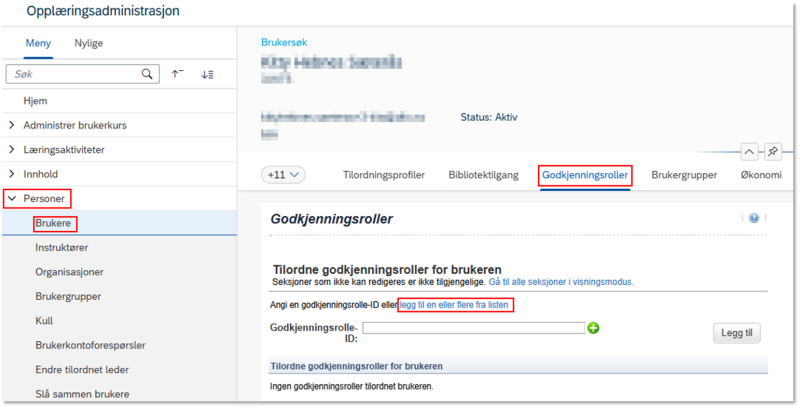The image size is (800, 408).
Task: Collapse the Personer menu section
Action: point(12,198)
